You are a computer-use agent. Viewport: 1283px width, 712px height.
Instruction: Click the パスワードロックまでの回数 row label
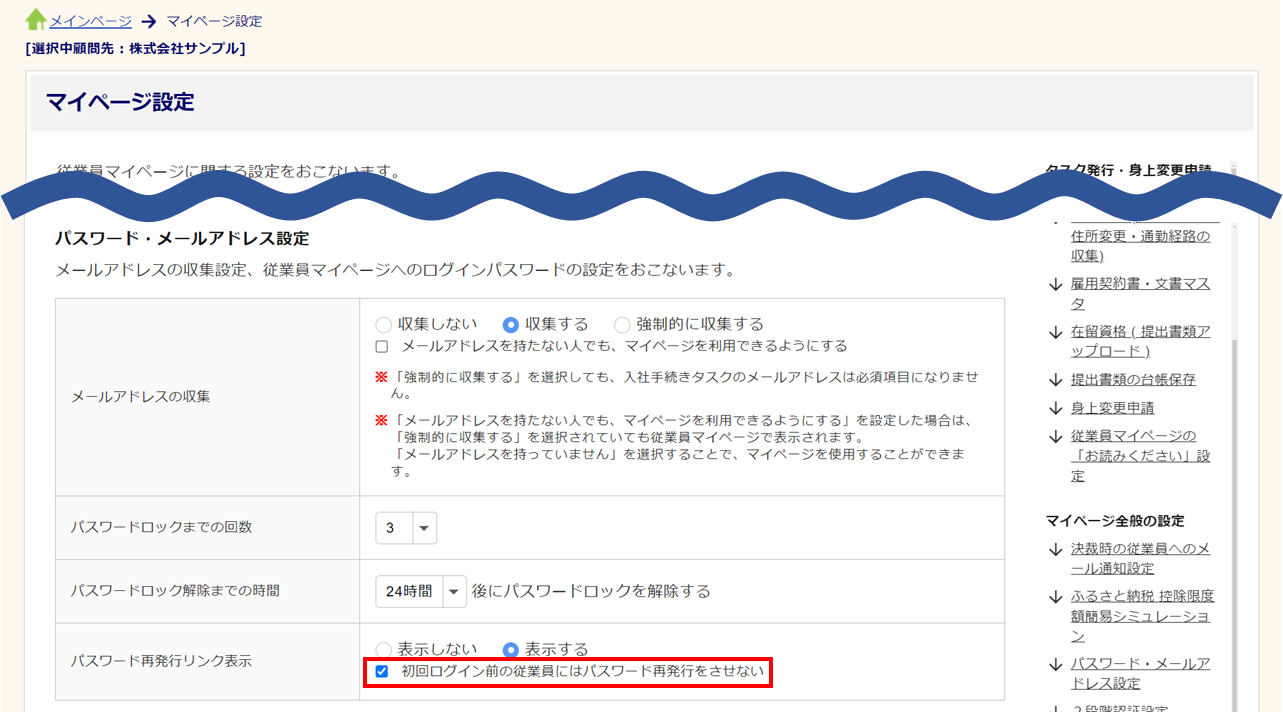161,527
